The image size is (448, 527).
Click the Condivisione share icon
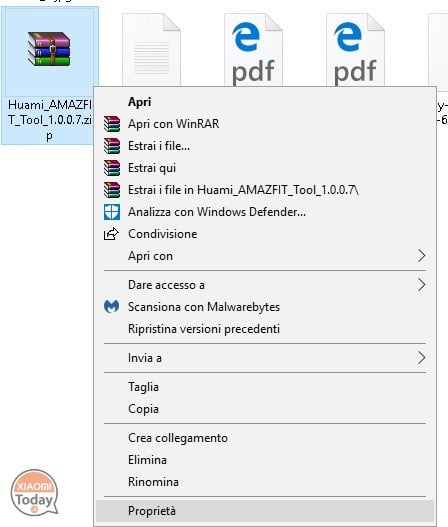111,234
